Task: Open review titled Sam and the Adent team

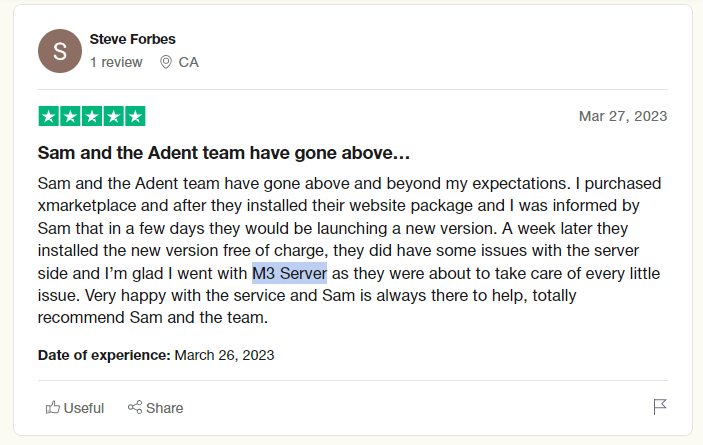Action: [223, 153]
